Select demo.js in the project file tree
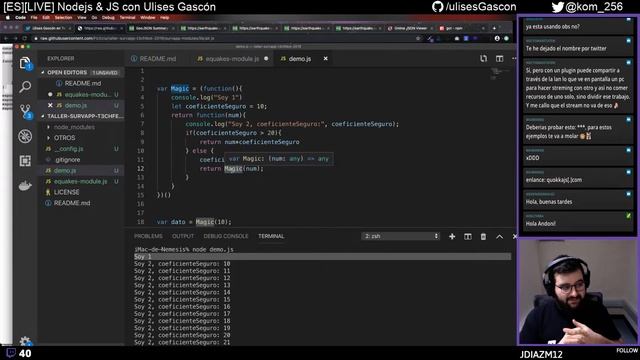 coord(81,171)
